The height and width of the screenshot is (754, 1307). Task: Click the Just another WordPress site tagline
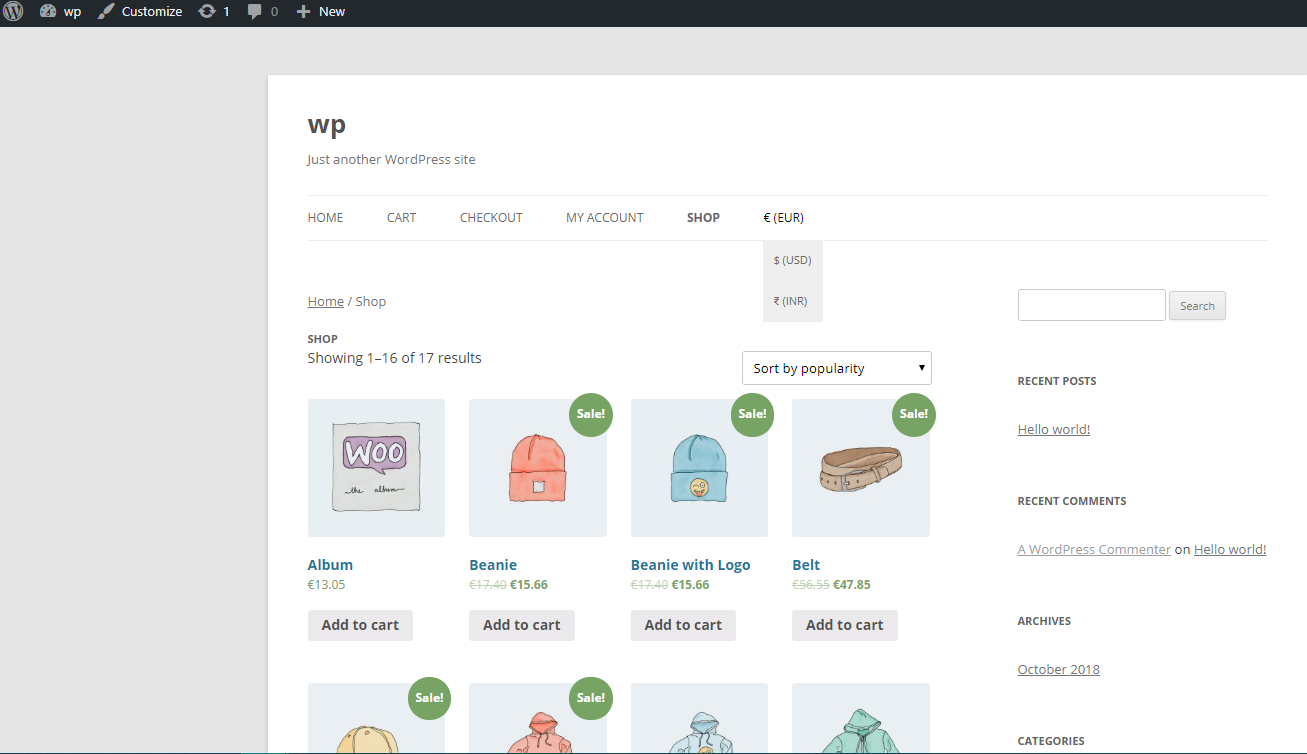[391, 159]
